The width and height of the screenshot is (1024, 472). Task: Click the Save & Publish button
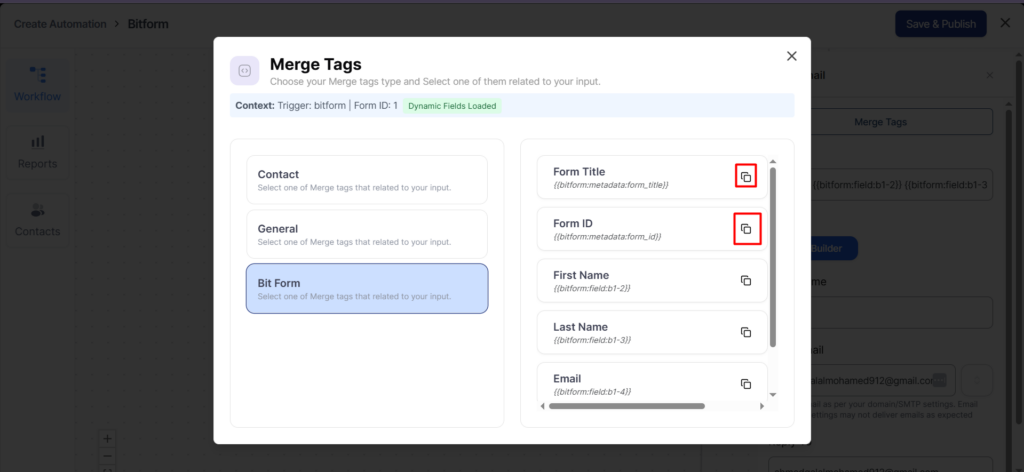940,24
